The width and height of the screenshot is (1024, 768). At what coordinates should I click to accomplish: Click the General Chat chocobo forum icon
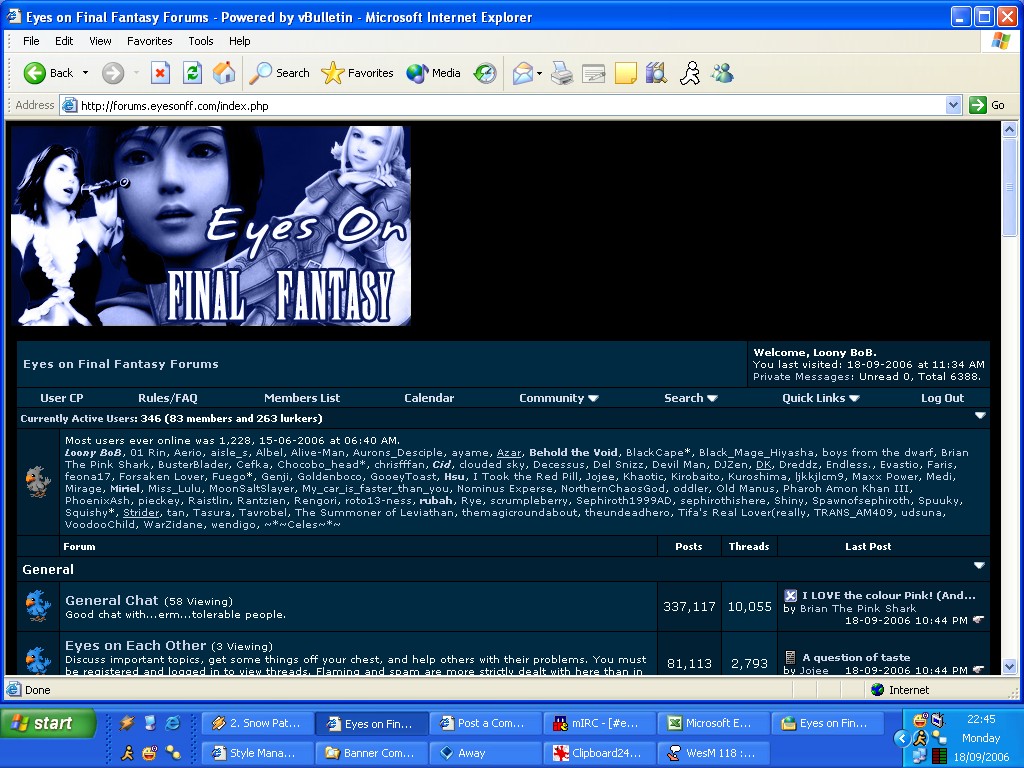click(38, 606)
